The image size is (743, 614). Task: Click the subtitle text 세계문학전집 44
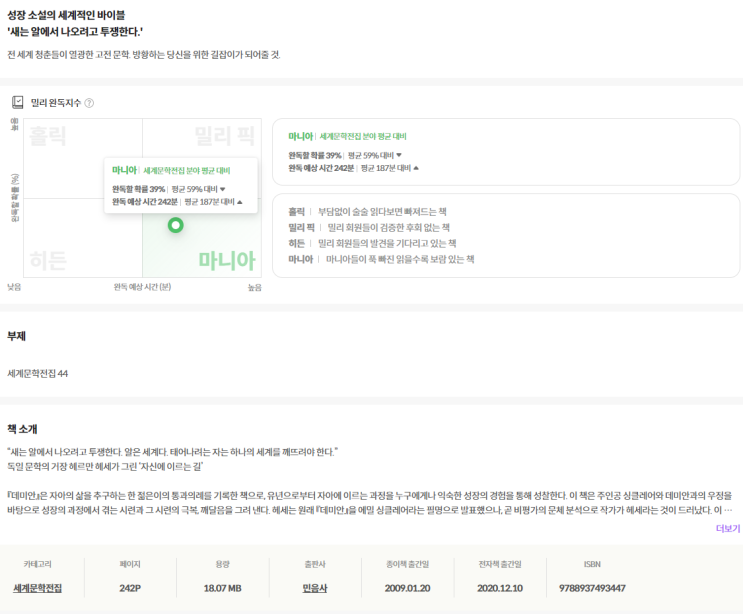[37, 373]
